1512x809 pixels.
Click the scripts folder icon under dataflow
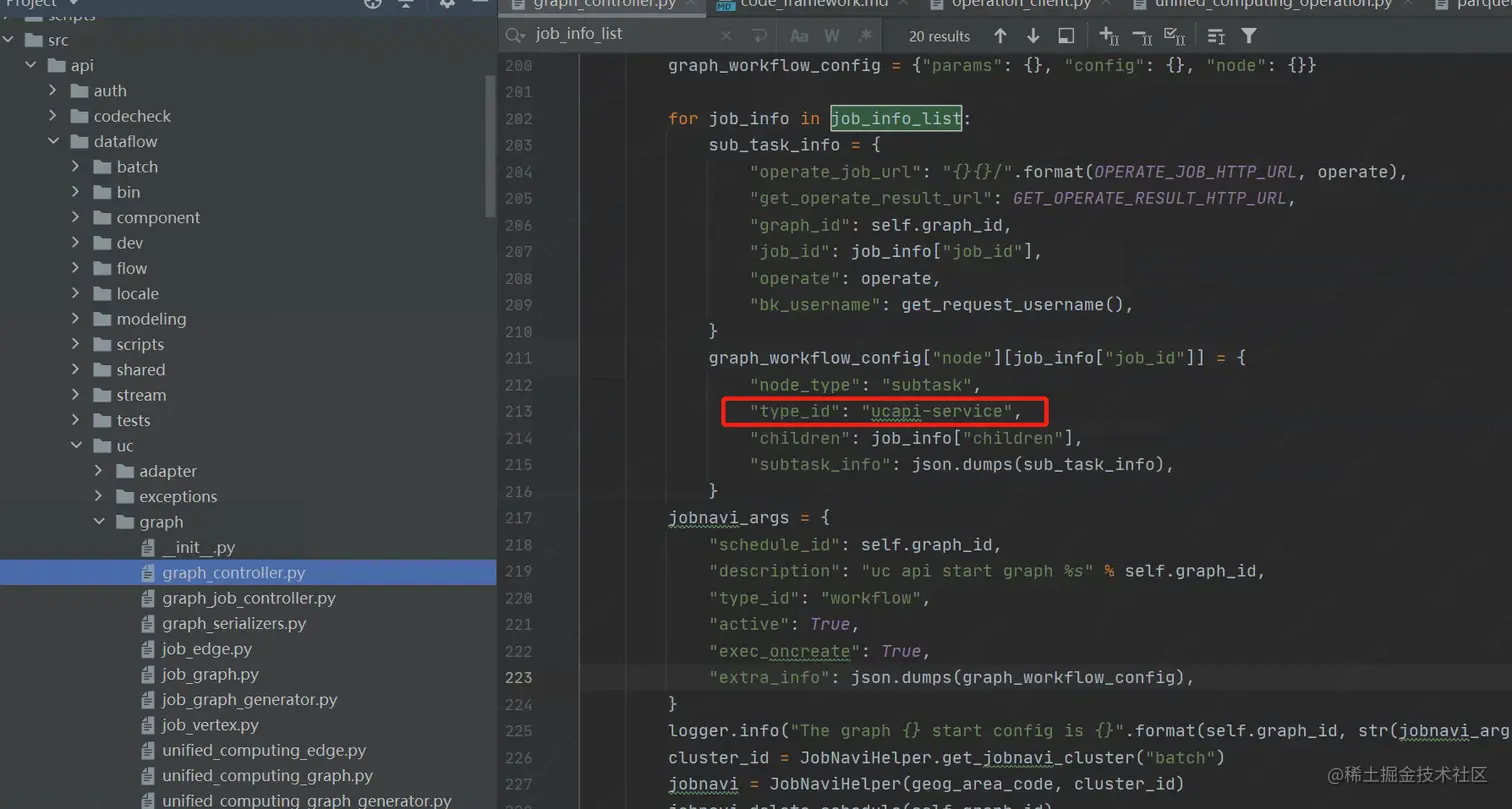(101, 344)
